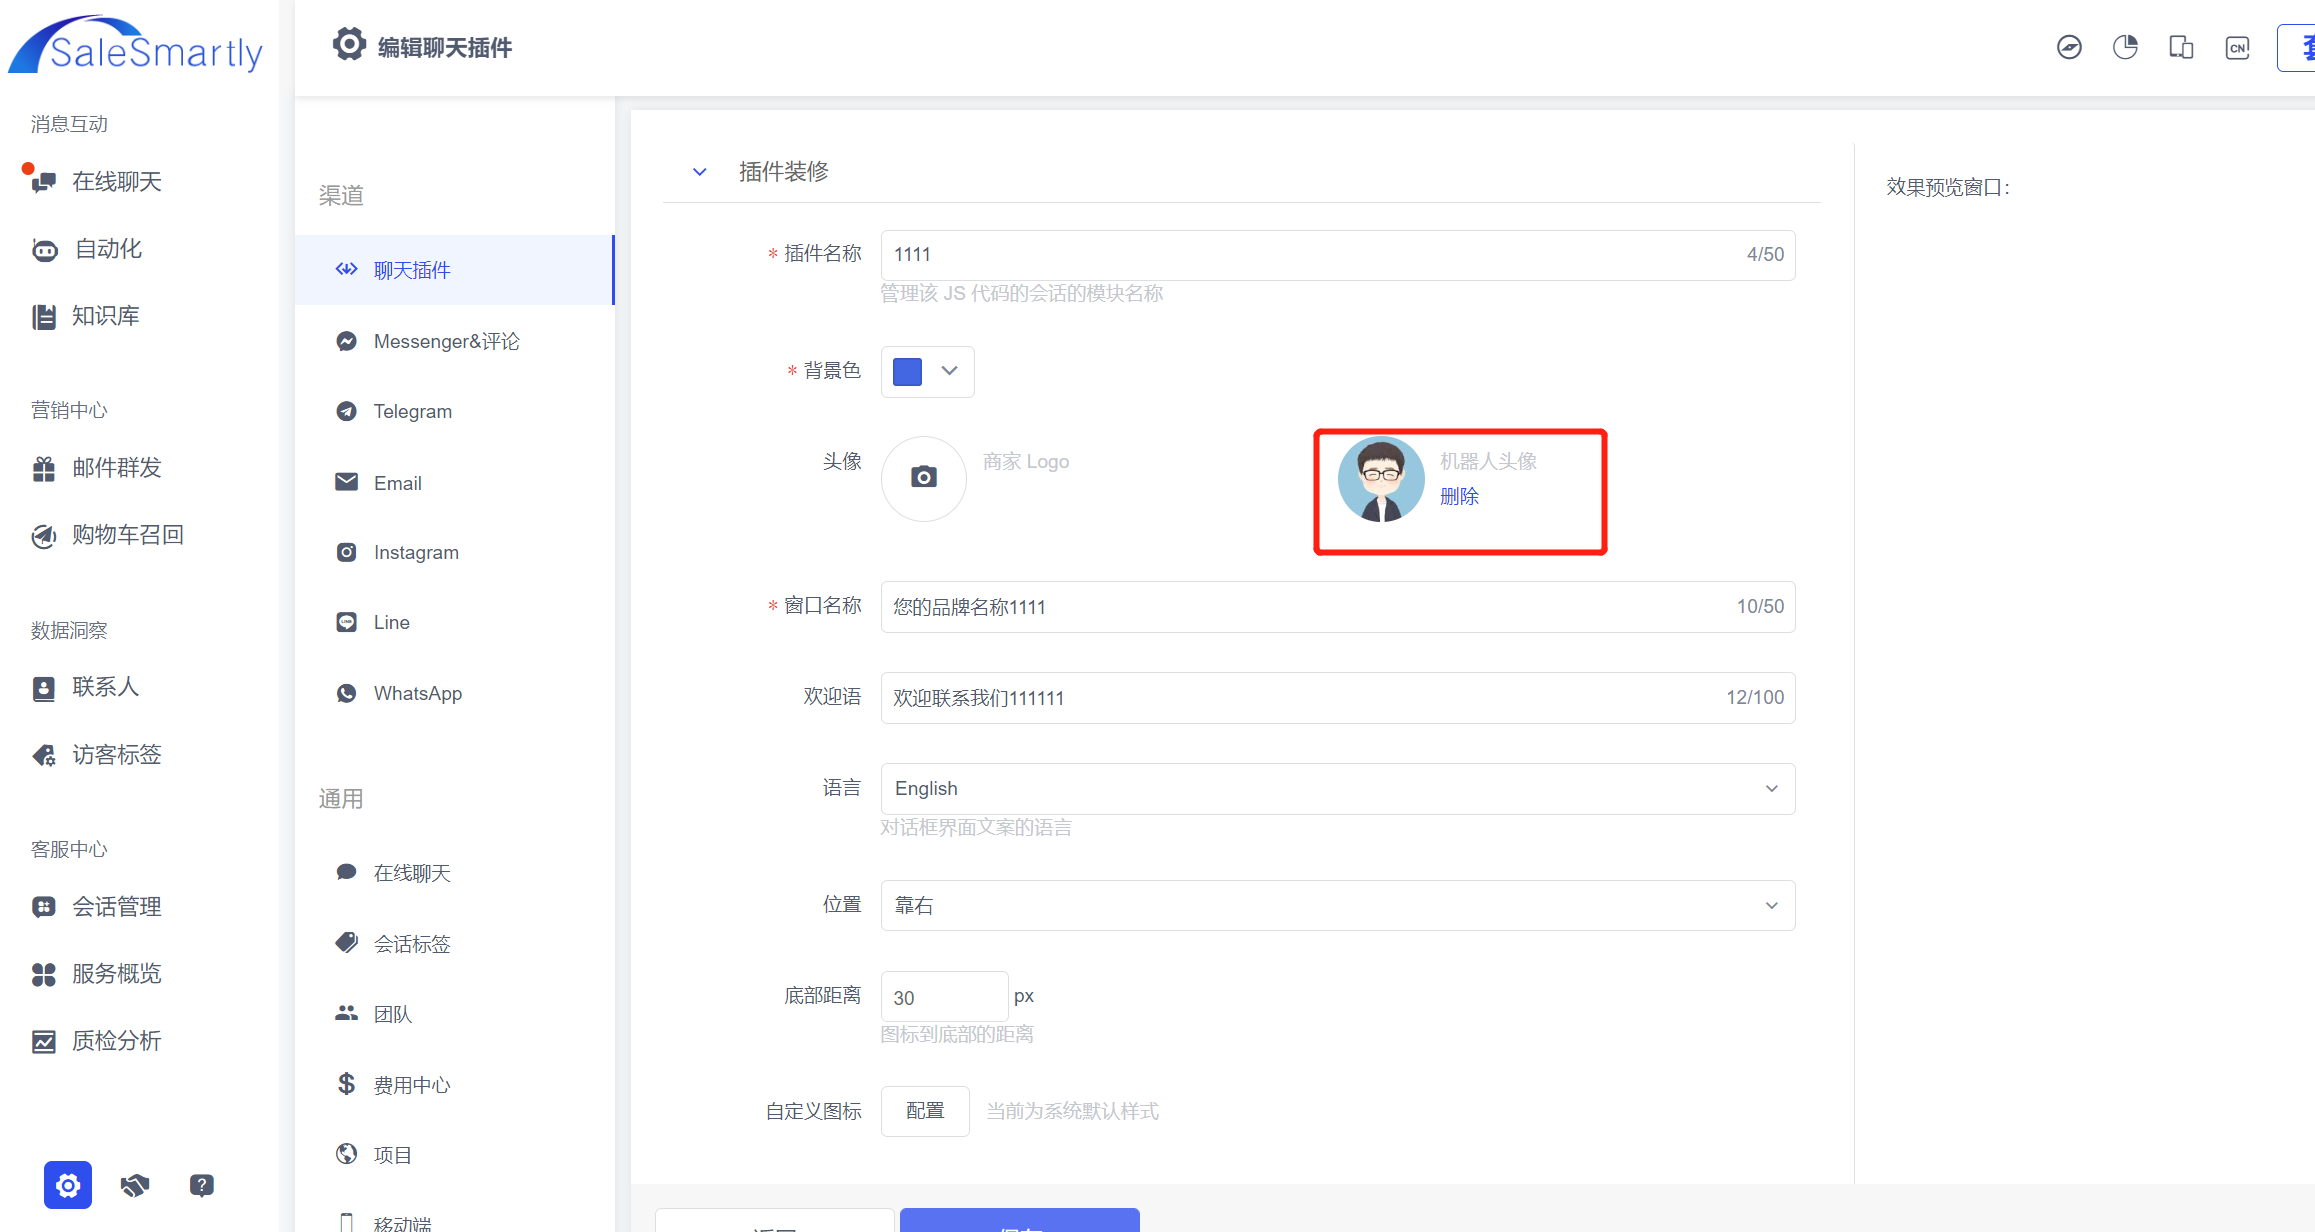This screenshot has width=2315, height=1232.
Task: Open the 背景色 color dropdown
Action: click(x=949, y=371)
